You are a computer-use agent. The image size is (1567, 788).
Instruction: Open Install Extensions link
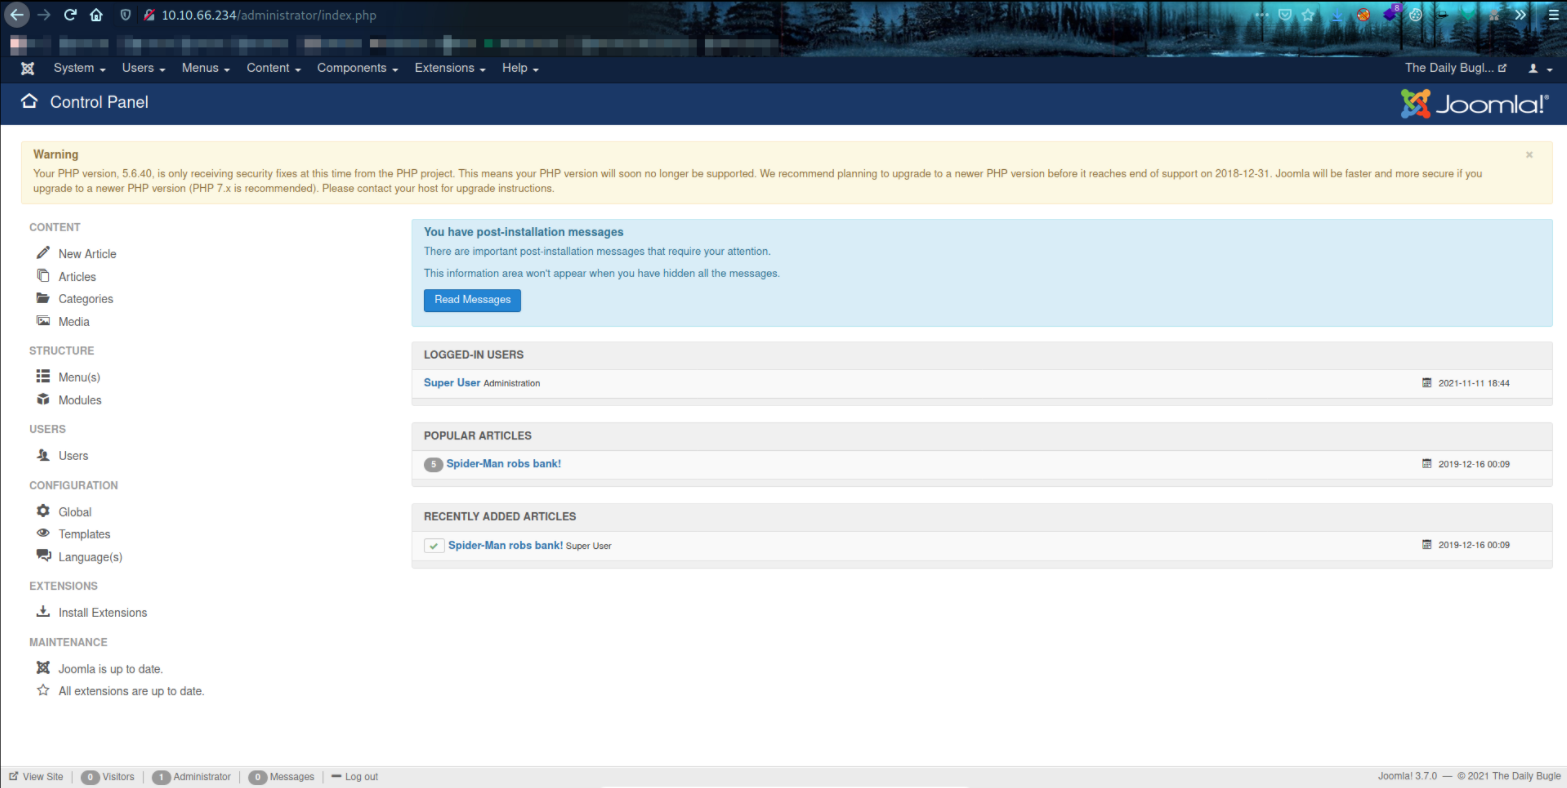point(102,613)
